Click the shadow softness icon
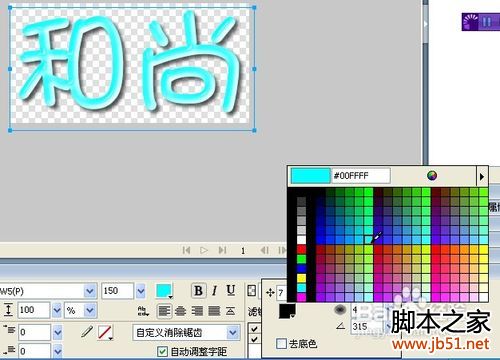Viewport: 500px width, 360px height. point(340,310)
